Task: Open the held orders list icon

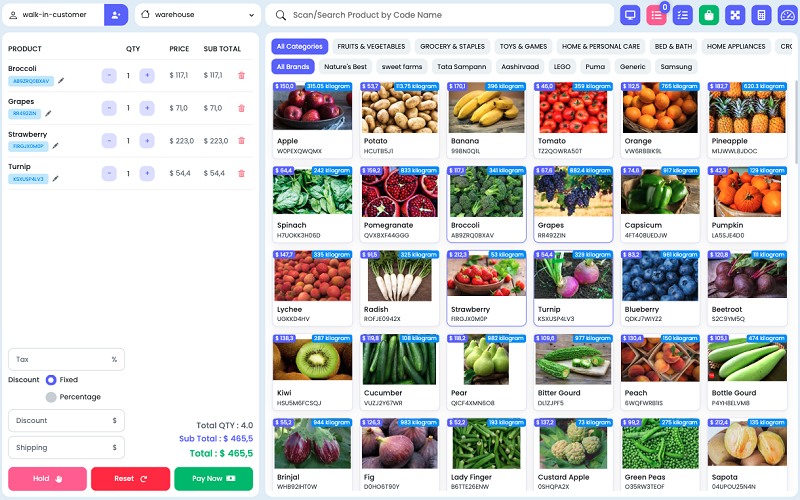Action: point(656,15)
